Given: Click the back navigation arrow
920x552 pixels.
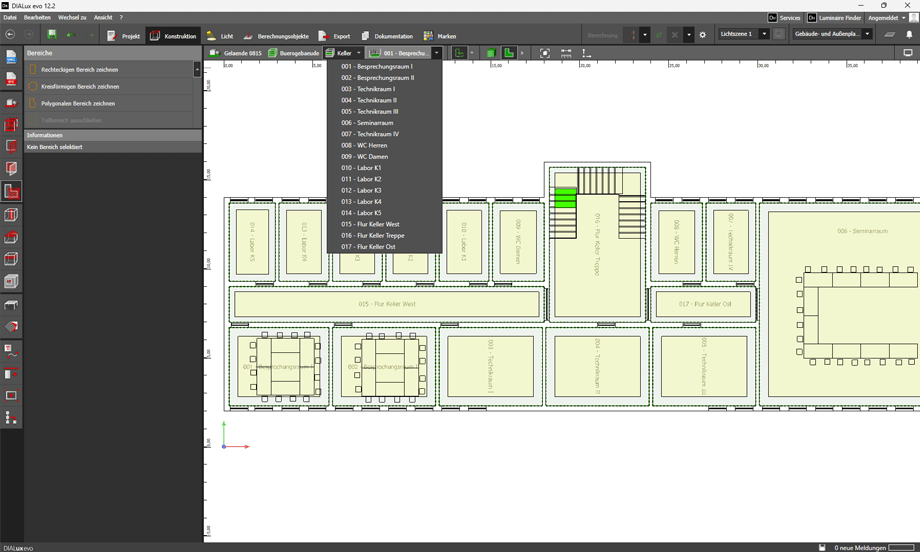Looking at the screenshot, I should click(x=11, y=35).
